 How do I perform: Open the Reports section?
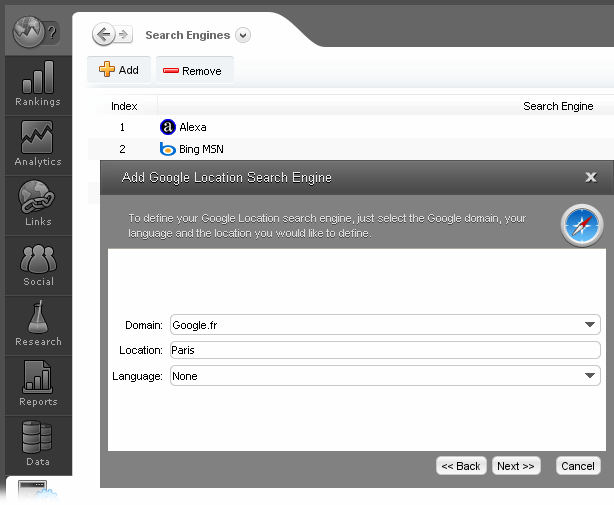(37, 385)
